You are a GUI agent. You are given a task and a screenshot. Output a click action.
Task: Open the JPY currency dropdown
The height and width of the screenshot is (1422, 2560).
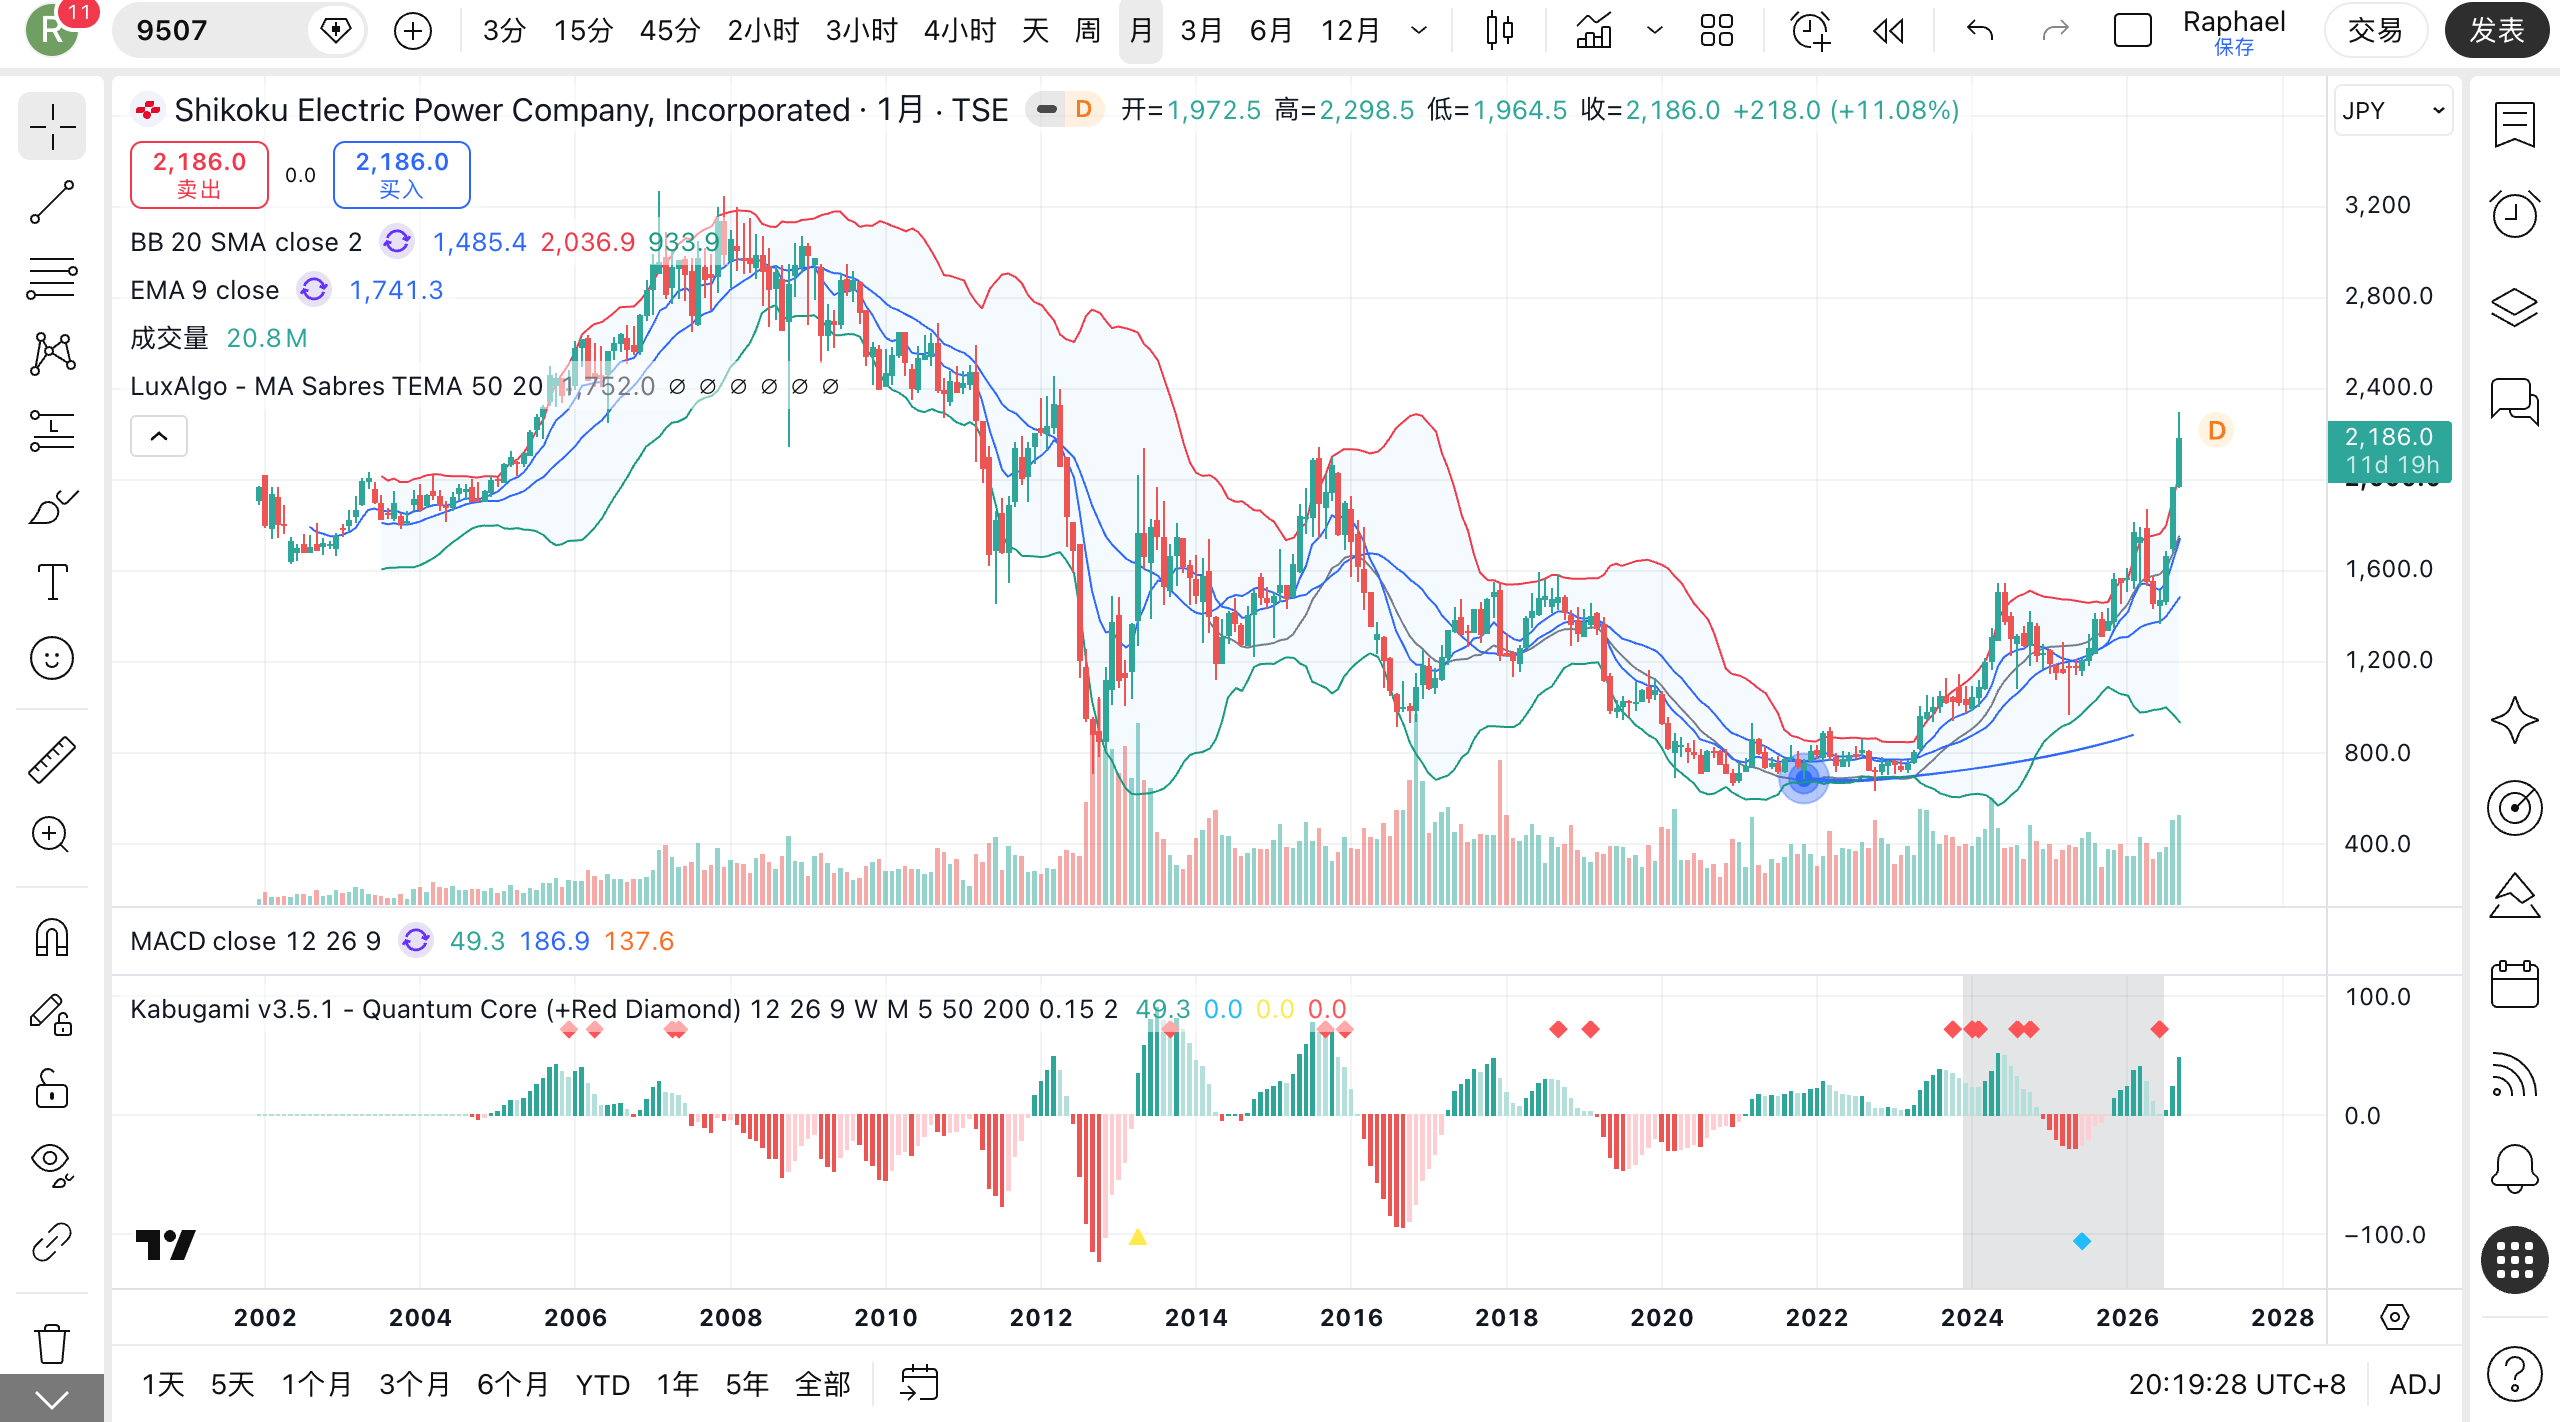(2393, 110)
